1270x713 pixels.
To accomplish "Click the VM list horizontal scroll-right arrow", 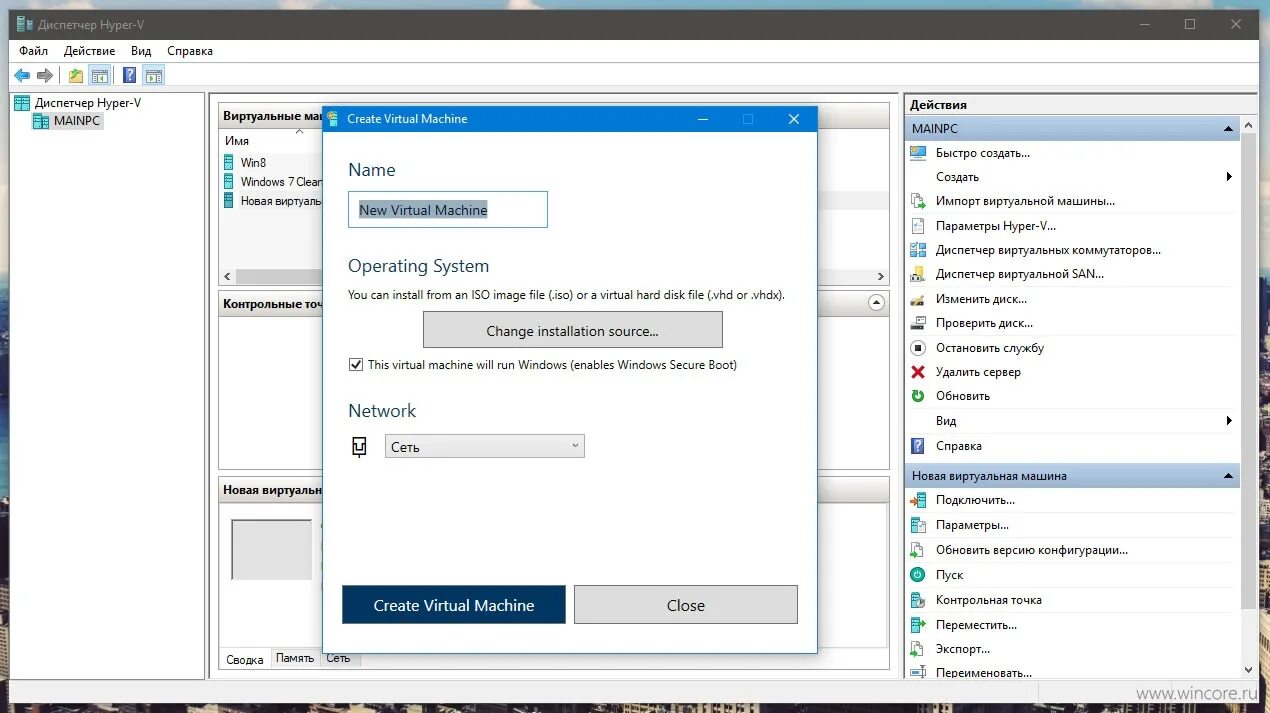I will tap(880, 276).
